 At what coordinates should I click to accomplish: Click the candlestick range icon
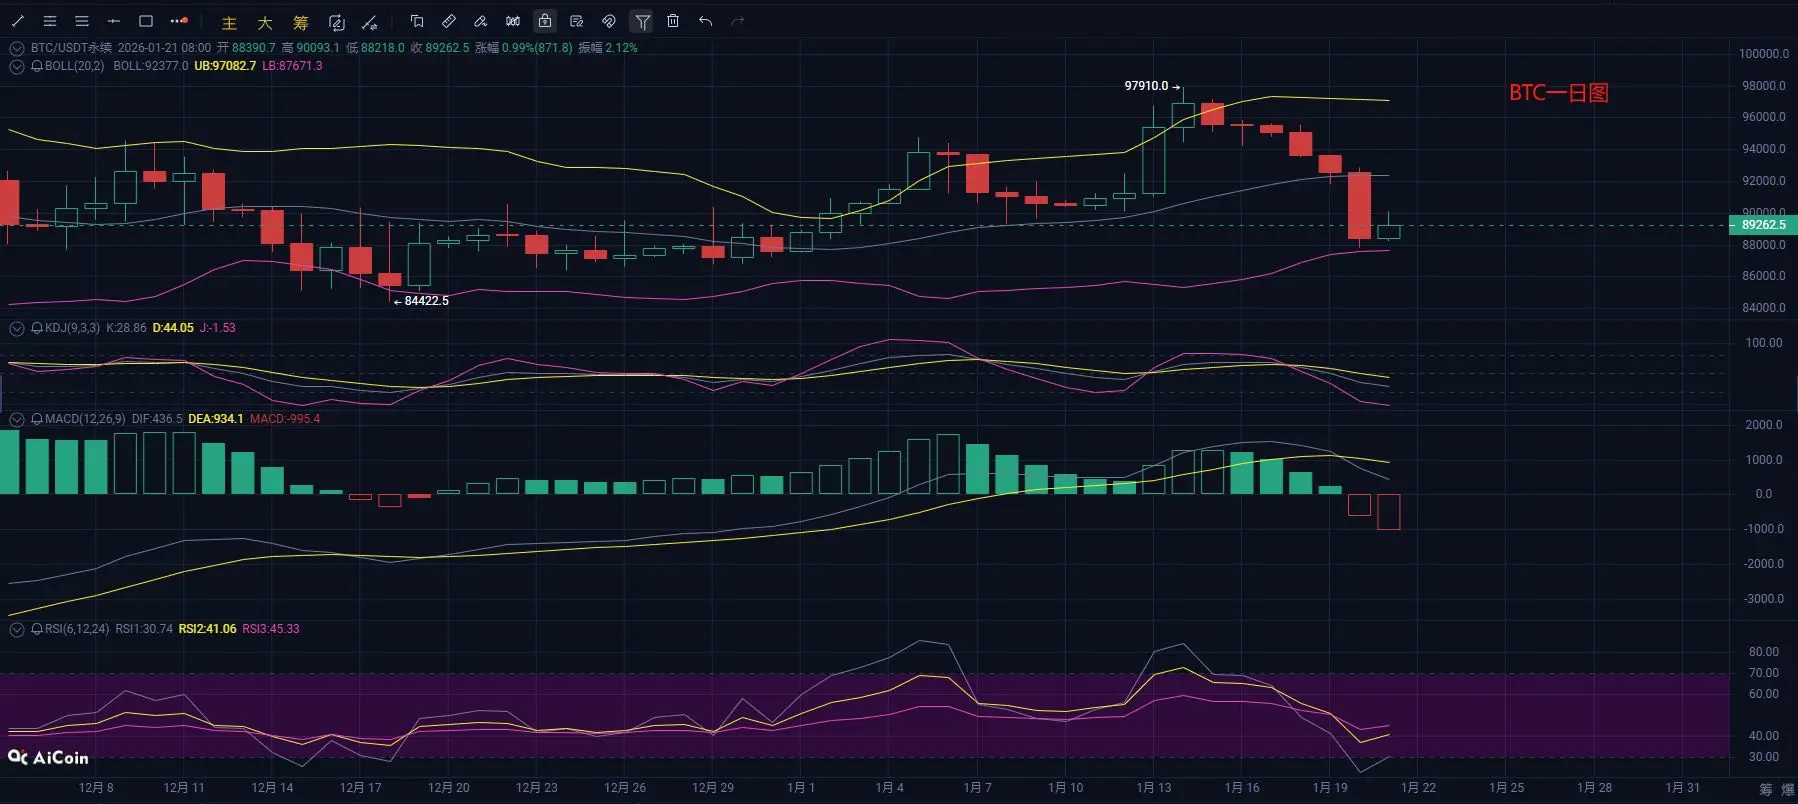point(513,21)
